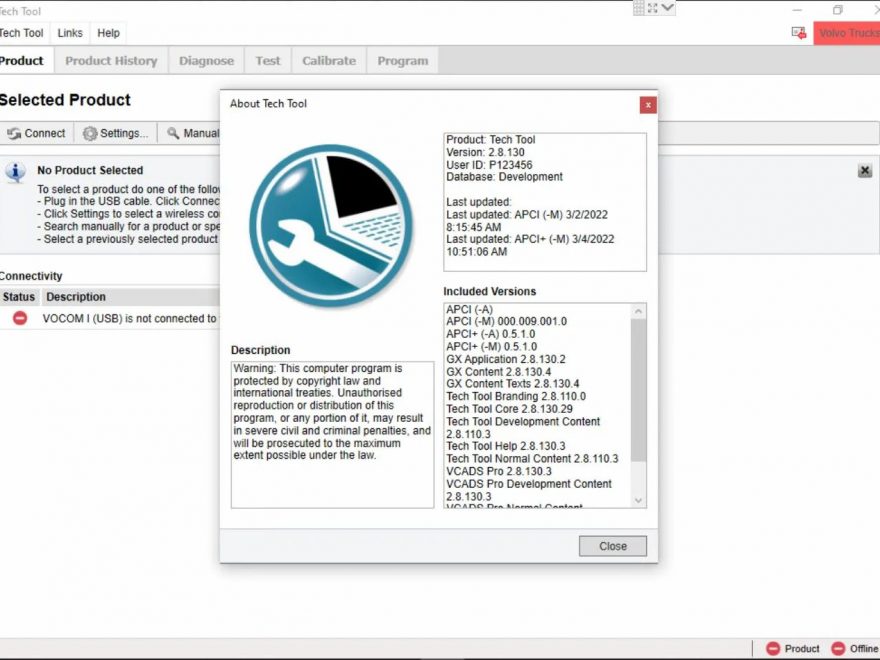Switch to the Calibrate tab

coord(329,61)
